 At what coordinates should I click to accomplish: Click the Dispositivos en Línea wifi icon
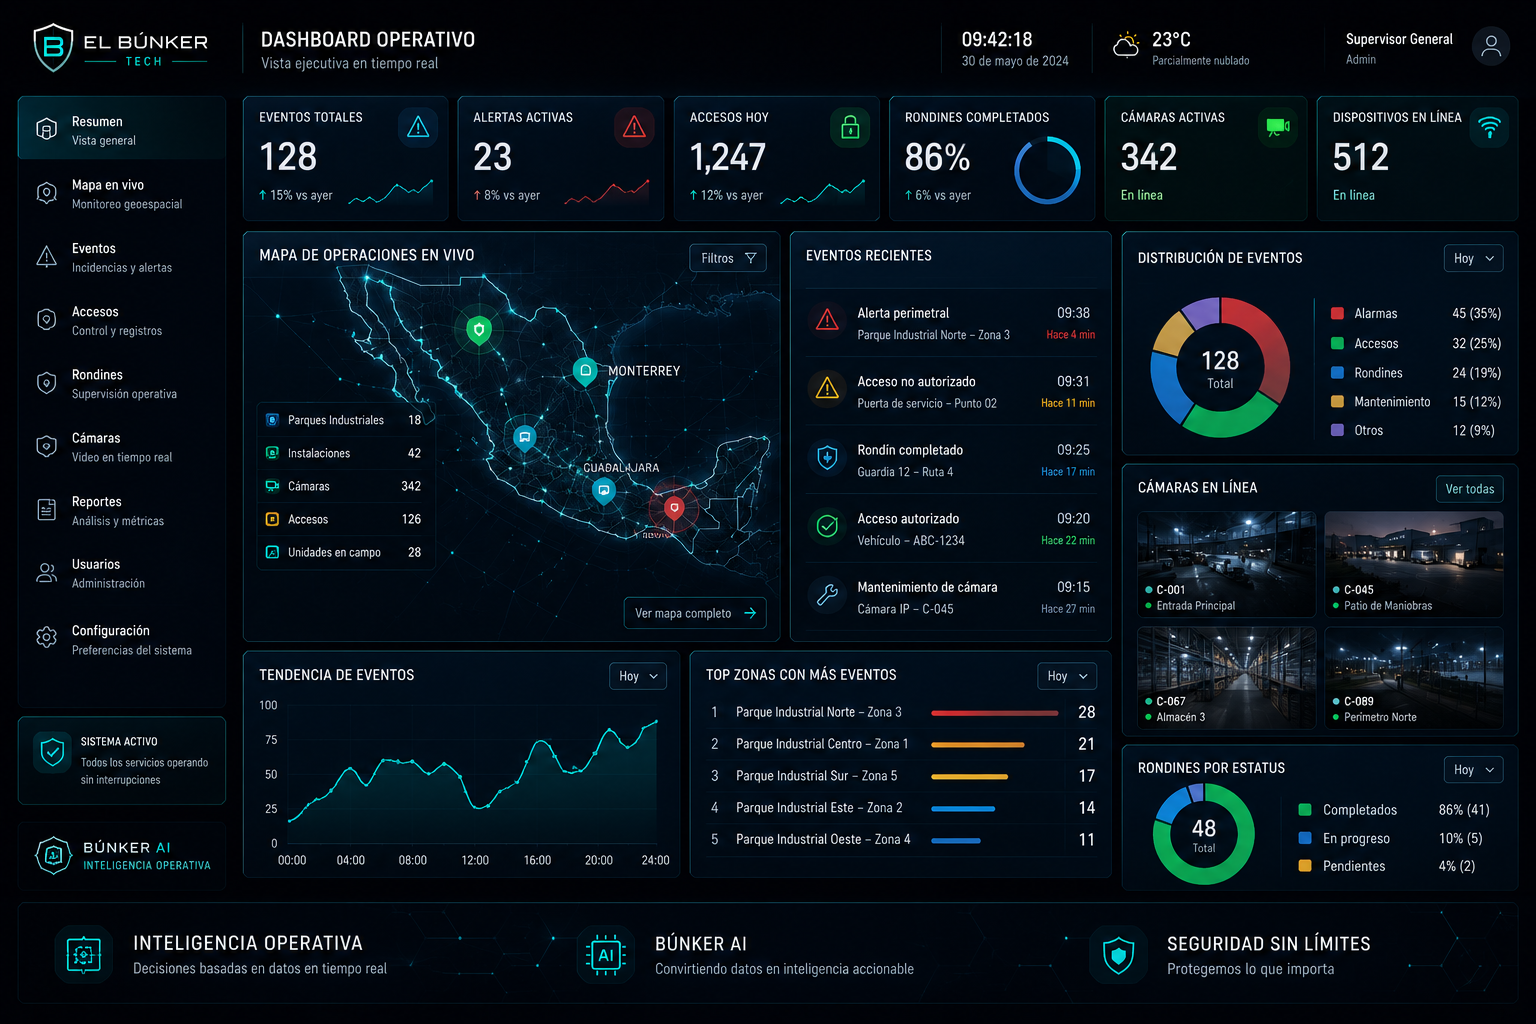pos(1489,127)
